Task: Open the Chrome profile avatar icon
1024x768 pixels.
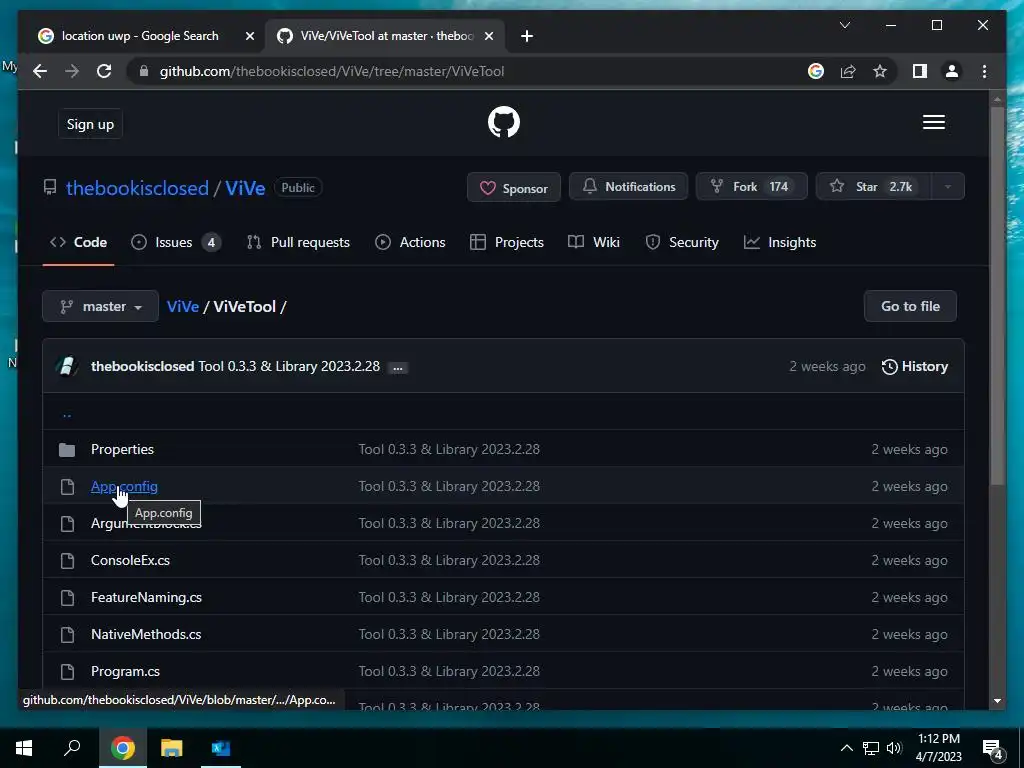Action: point(952,71)
